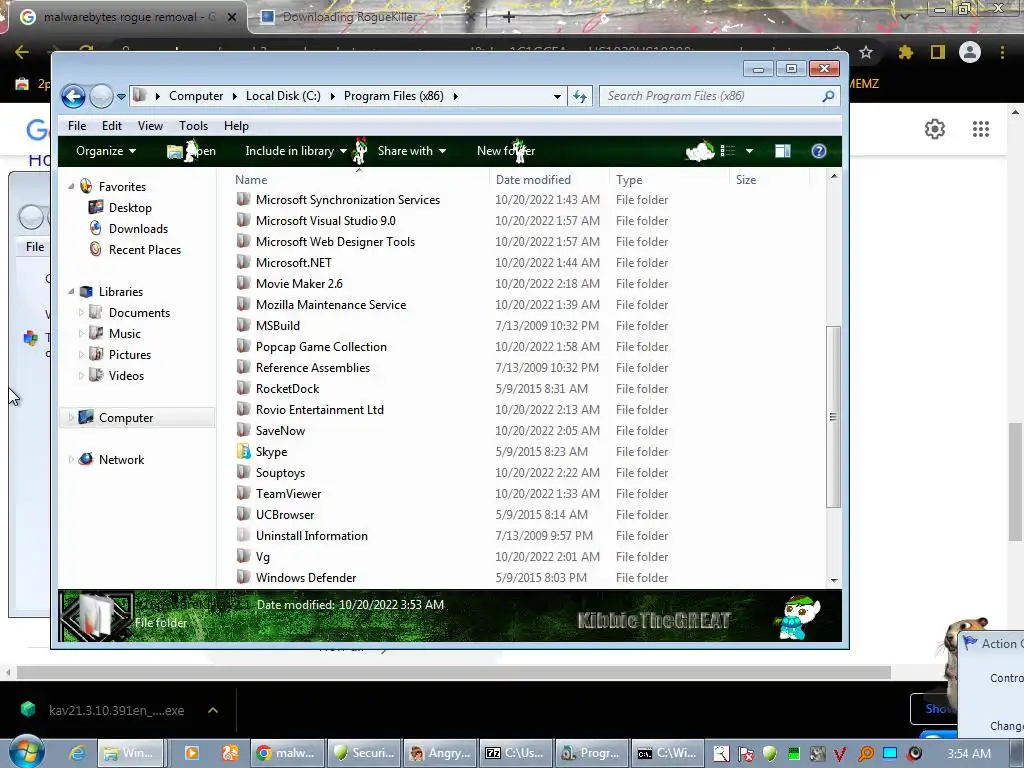
Task: Select the UCBrowser folder icon
Action: tap(244, 515)
